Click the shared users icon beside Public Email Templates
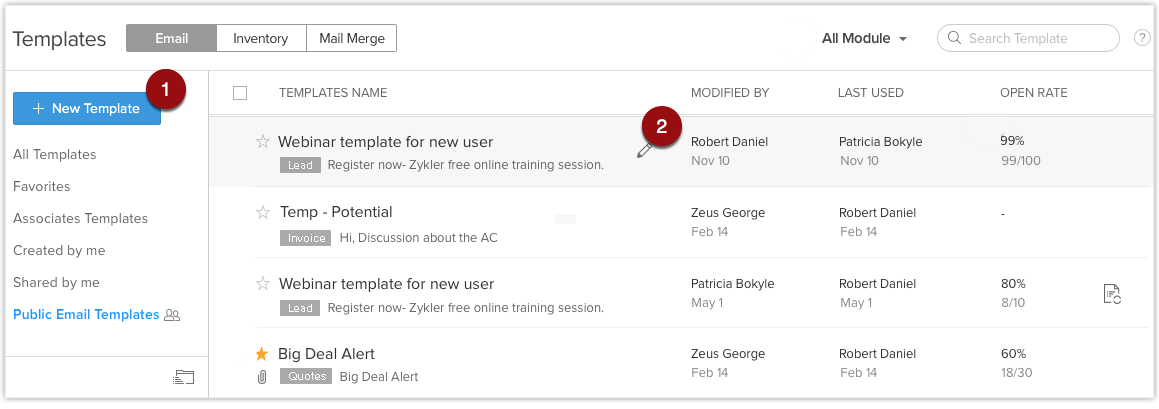 tap(173, 315)
